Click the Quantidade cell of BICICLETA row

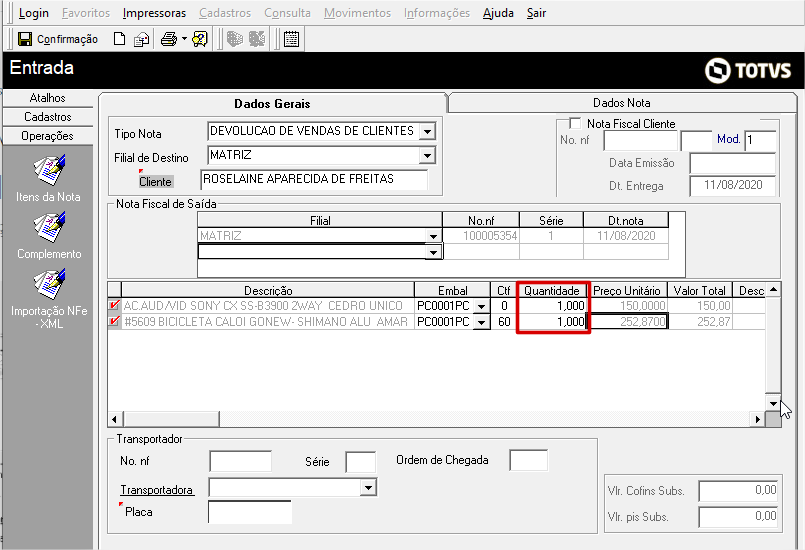552,322
